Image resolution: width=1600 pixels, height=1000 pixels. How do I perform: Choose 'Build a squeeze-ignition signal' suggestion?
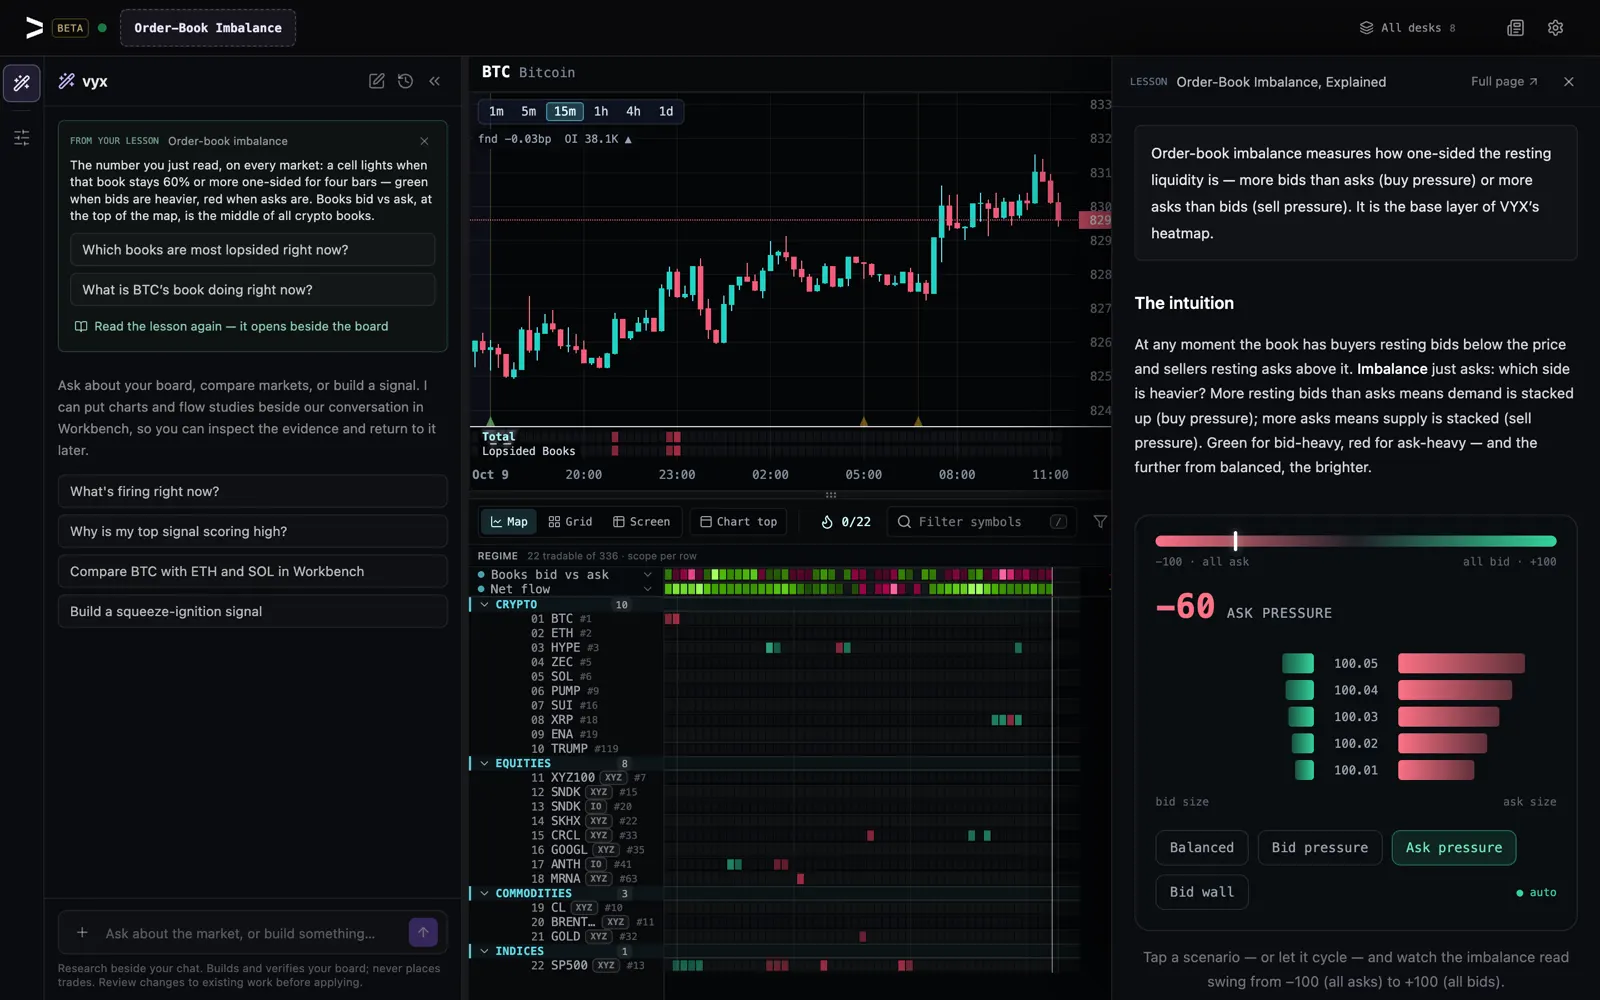[252, 612]
